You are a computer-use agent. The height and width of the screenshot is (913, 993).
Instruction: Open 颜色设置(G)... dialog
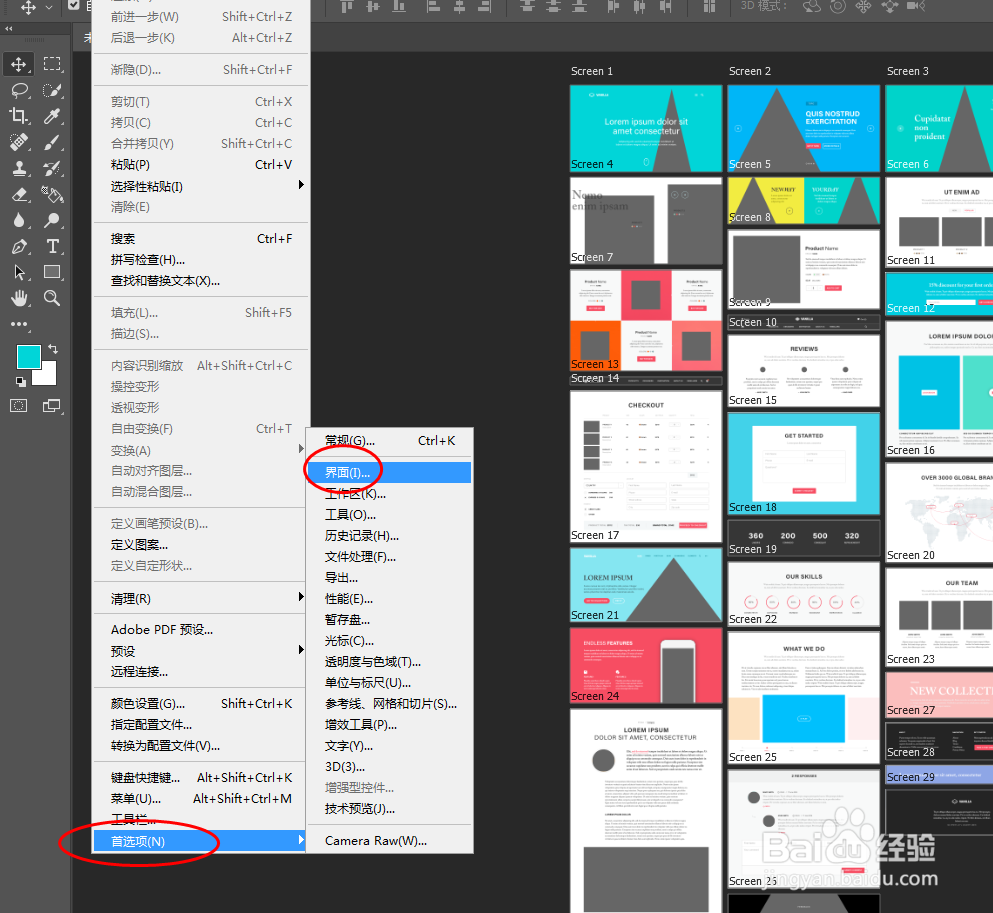pos(201,703)
